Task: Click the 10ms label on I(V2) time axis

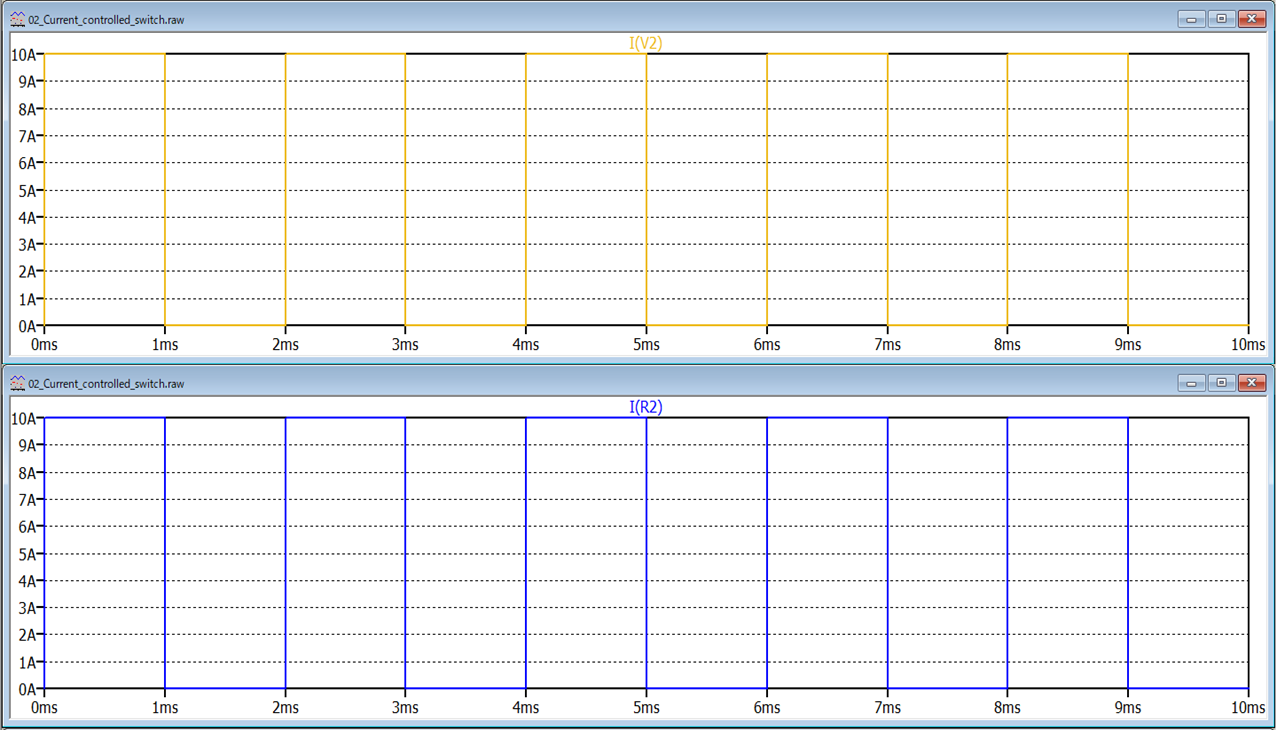Action: pos(1247,345)
